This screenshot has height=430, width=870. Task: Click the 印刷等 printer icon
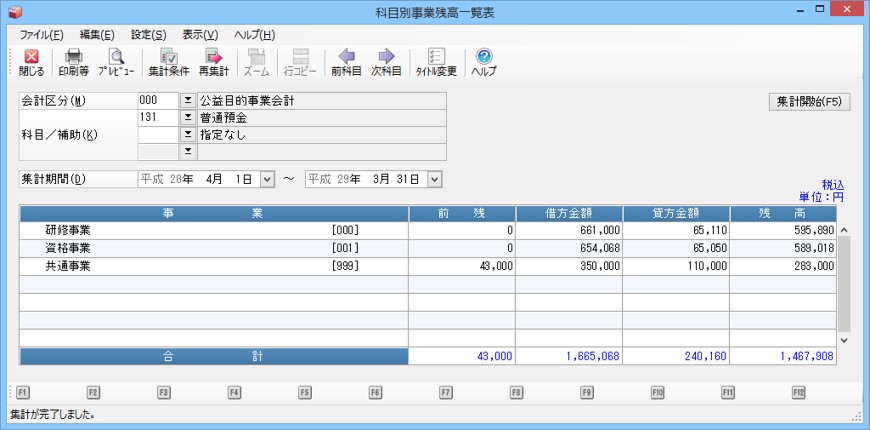pos(73,62)
